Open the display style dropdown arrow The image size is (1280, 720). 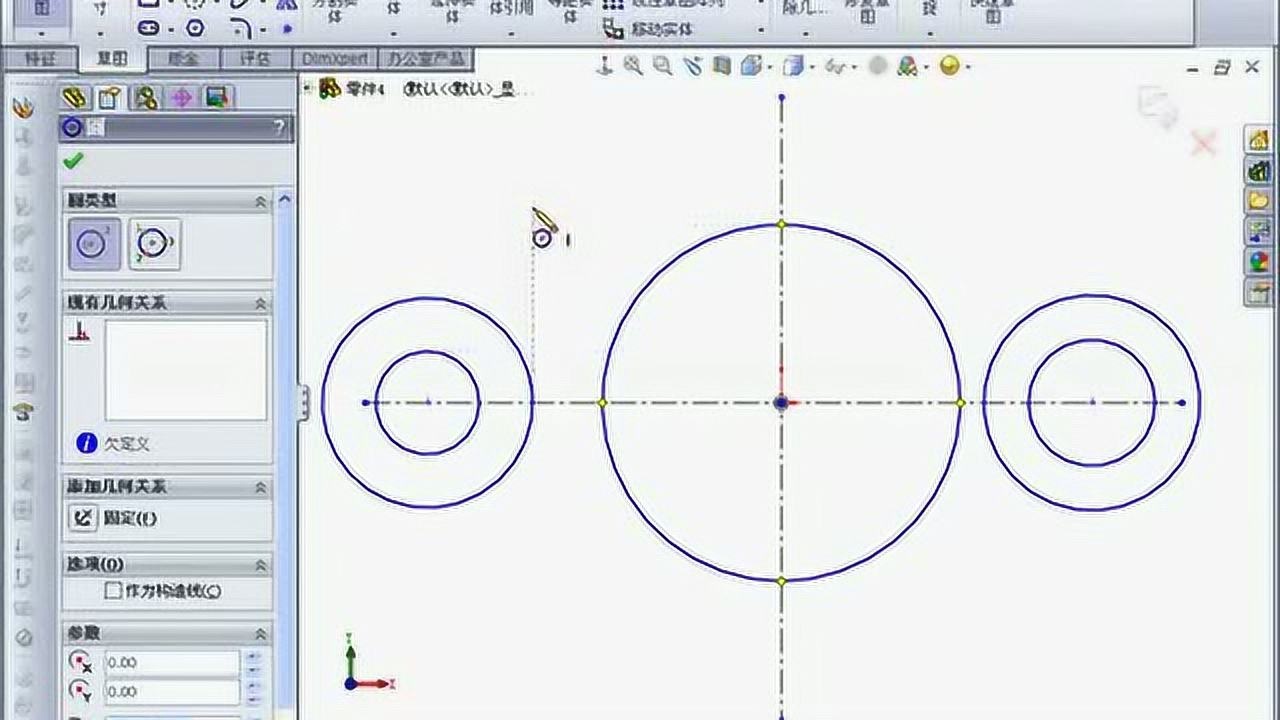pos(813,67)
